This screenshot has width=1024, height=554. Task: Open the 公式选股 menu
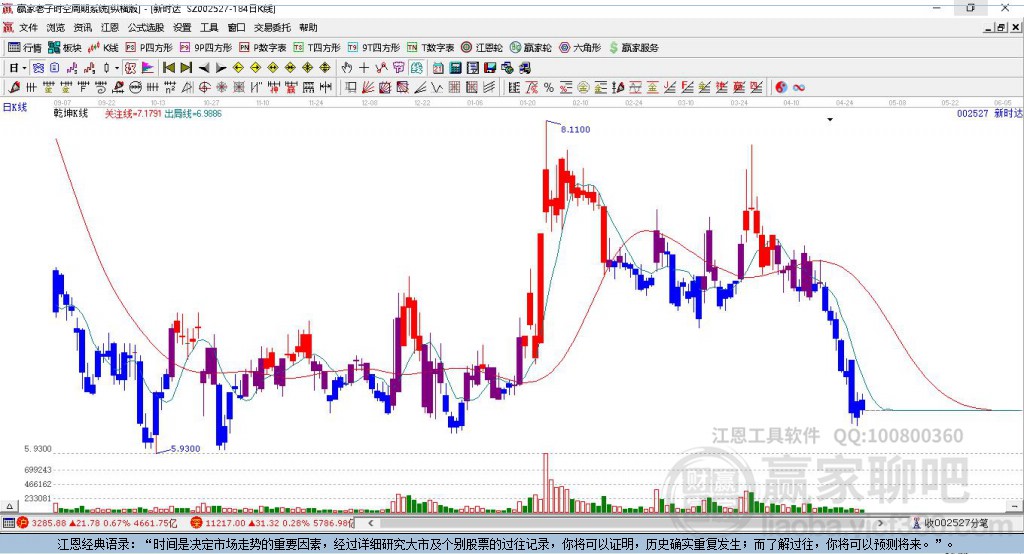click(x=146, y=27)
